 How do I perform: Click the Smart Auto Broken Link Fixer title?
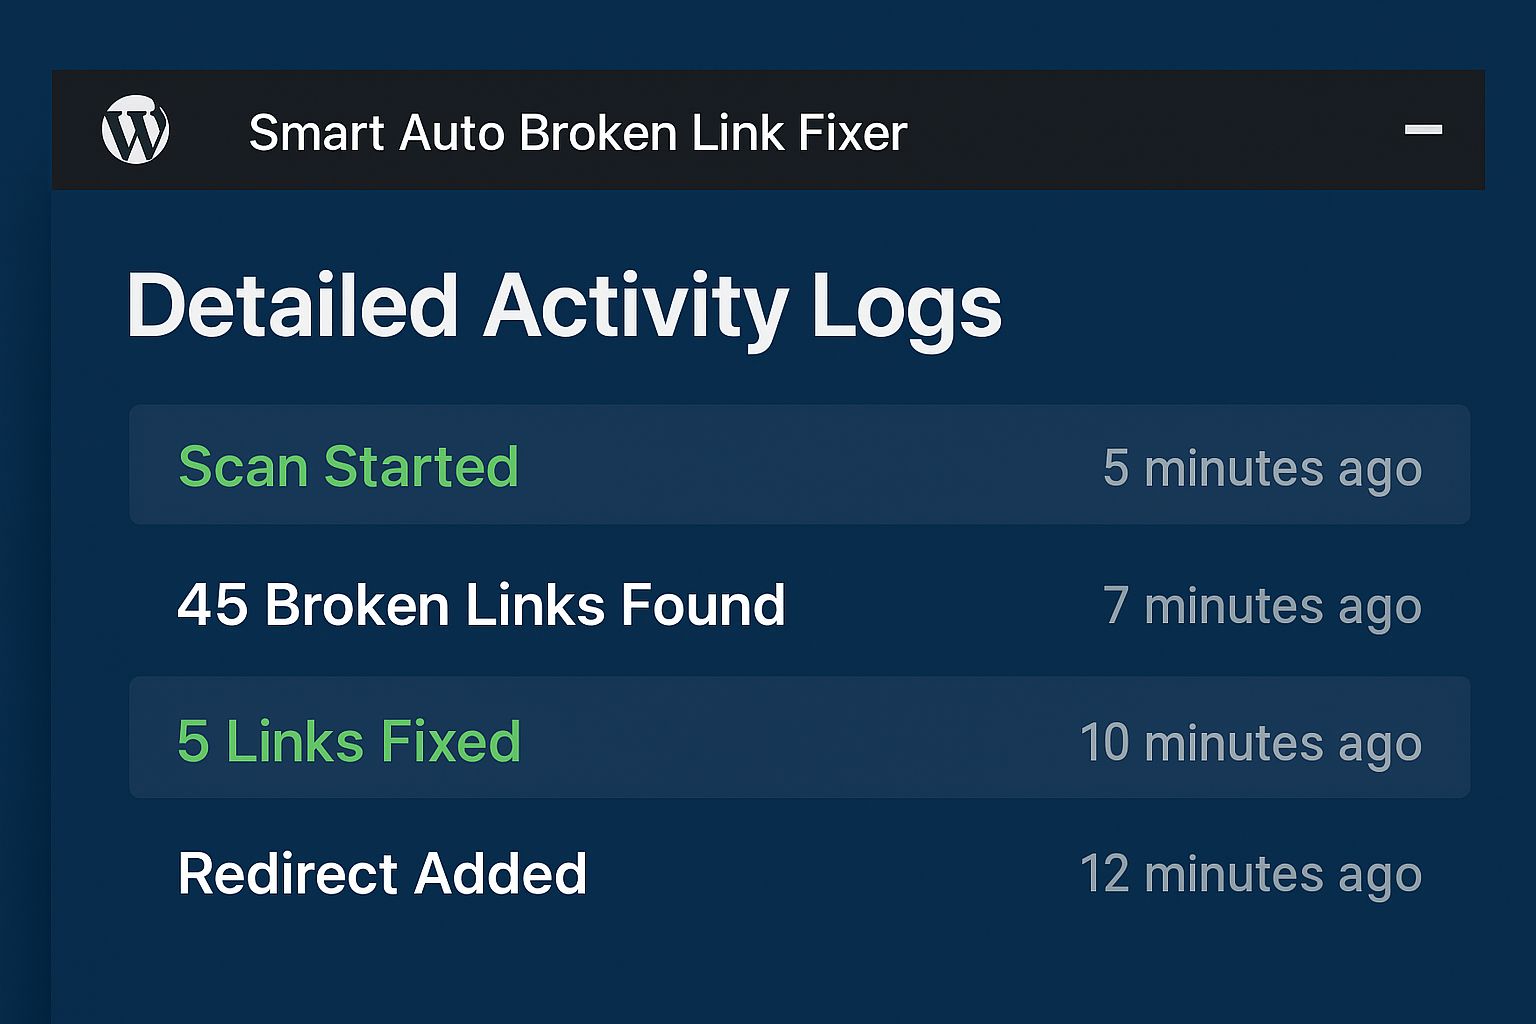(x=577, y=133)
